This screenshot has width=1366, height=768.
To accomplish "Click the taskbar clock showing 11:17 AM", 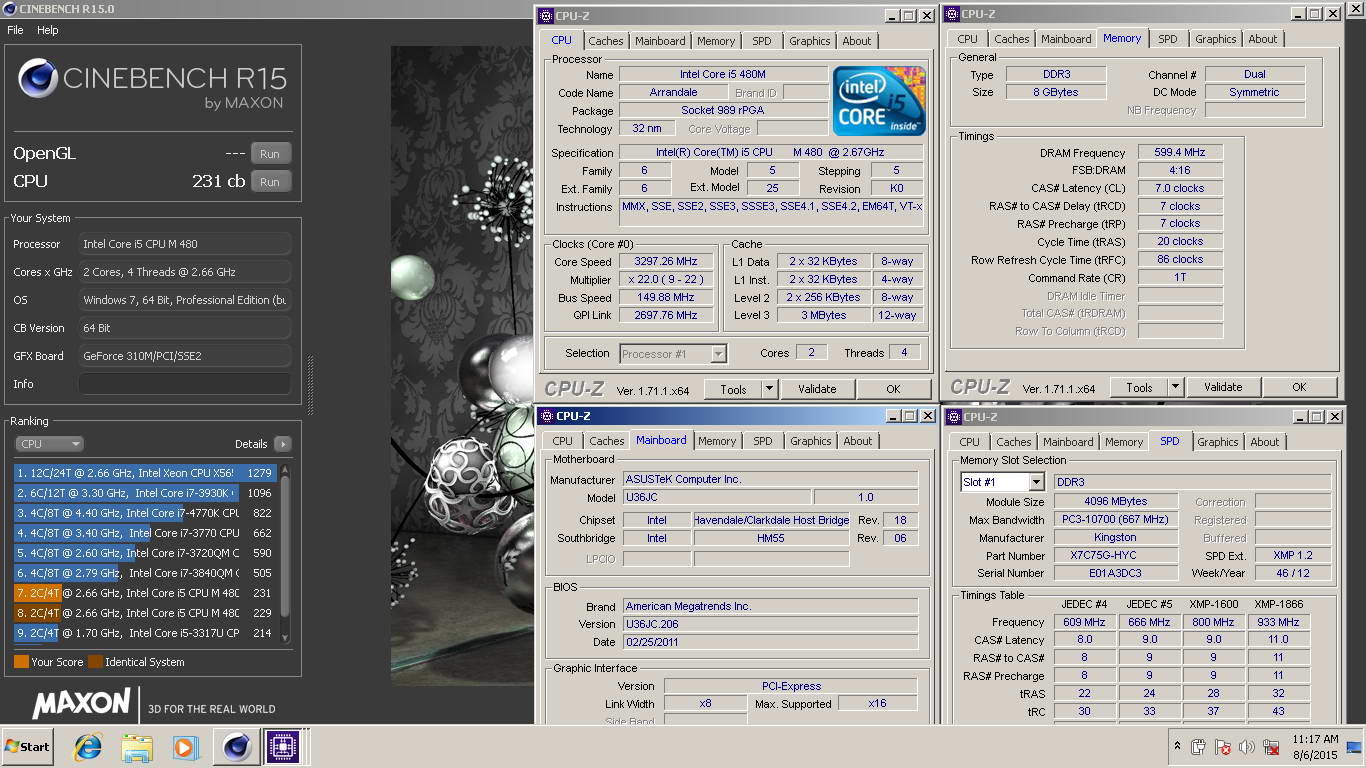I will click(x=1314, y=747).
